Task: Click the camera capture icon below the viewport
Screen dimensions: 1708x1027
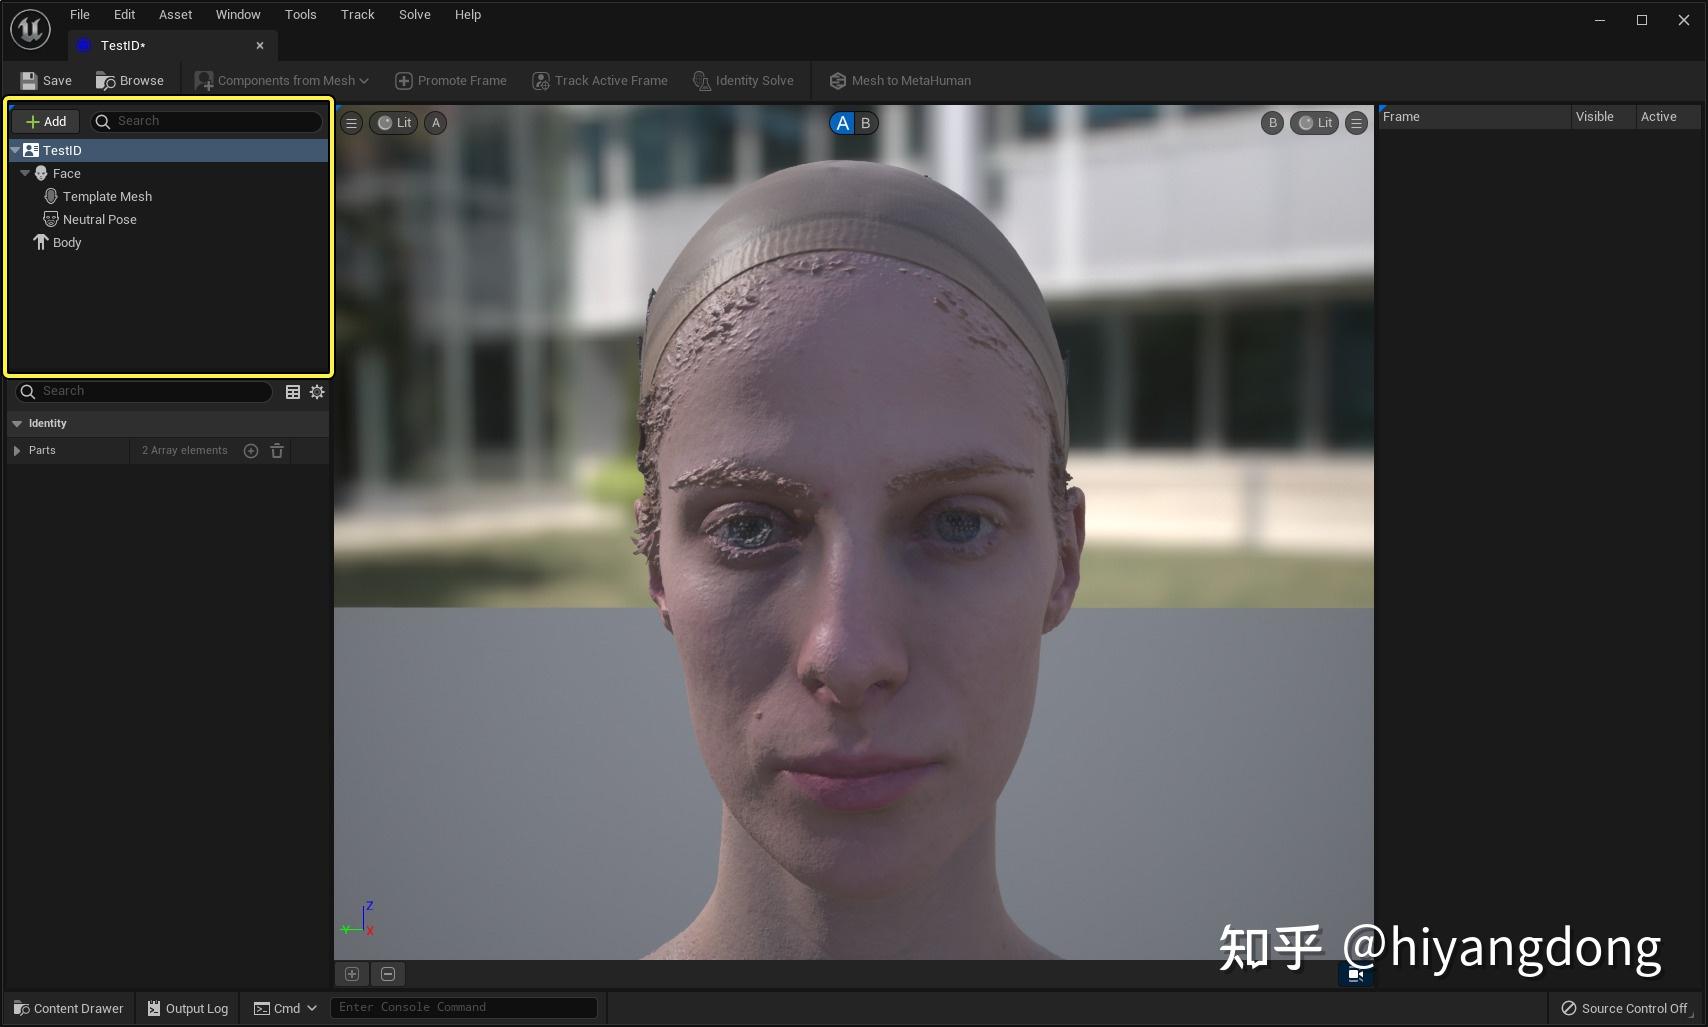Action: pyautogui.click(x=1355, y=974)
